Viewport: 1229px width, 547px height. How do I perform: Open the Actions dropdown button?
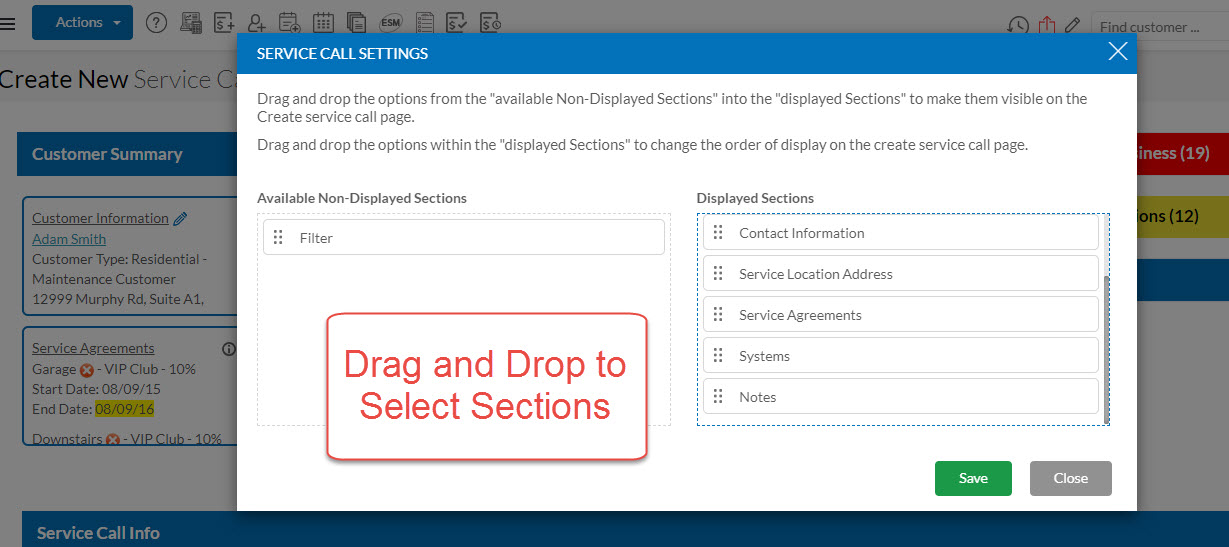point(82,22)
